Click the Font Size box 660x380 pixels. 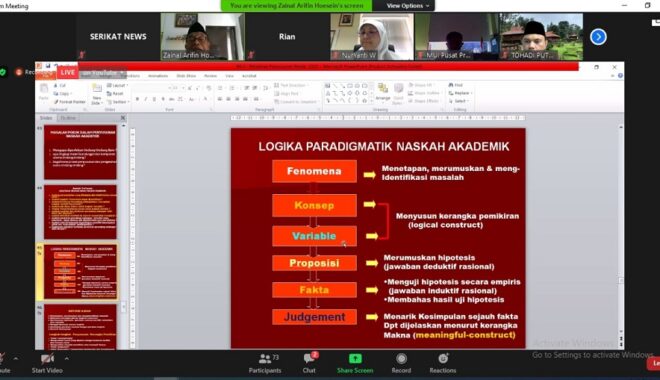click(177, 88)
